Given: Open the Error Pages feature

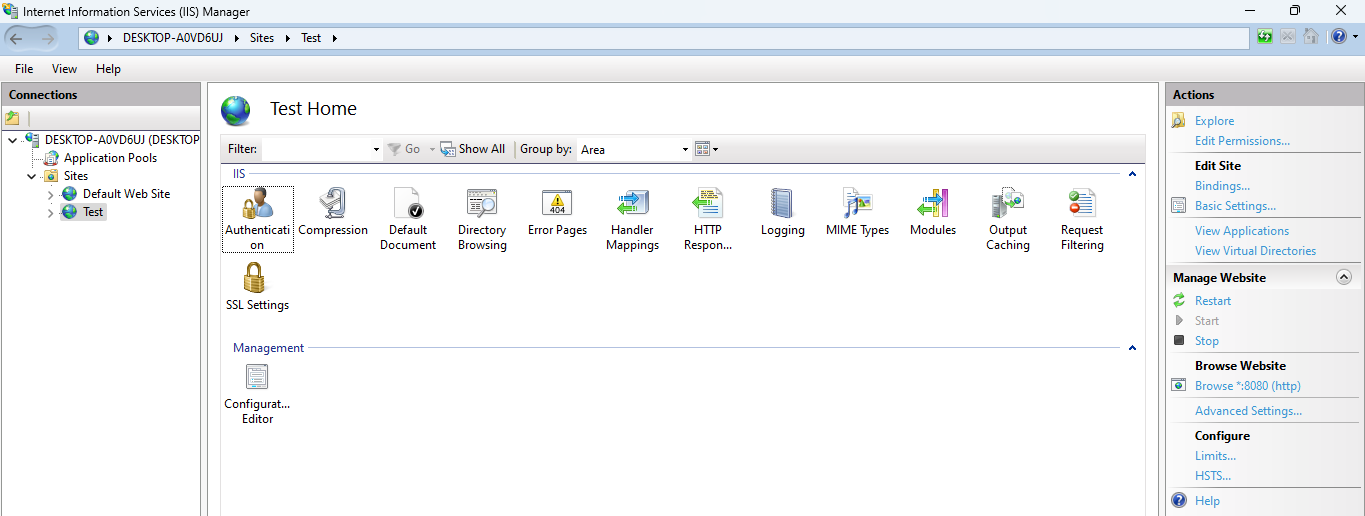Looking at the screenshot, I should point(557,213).
